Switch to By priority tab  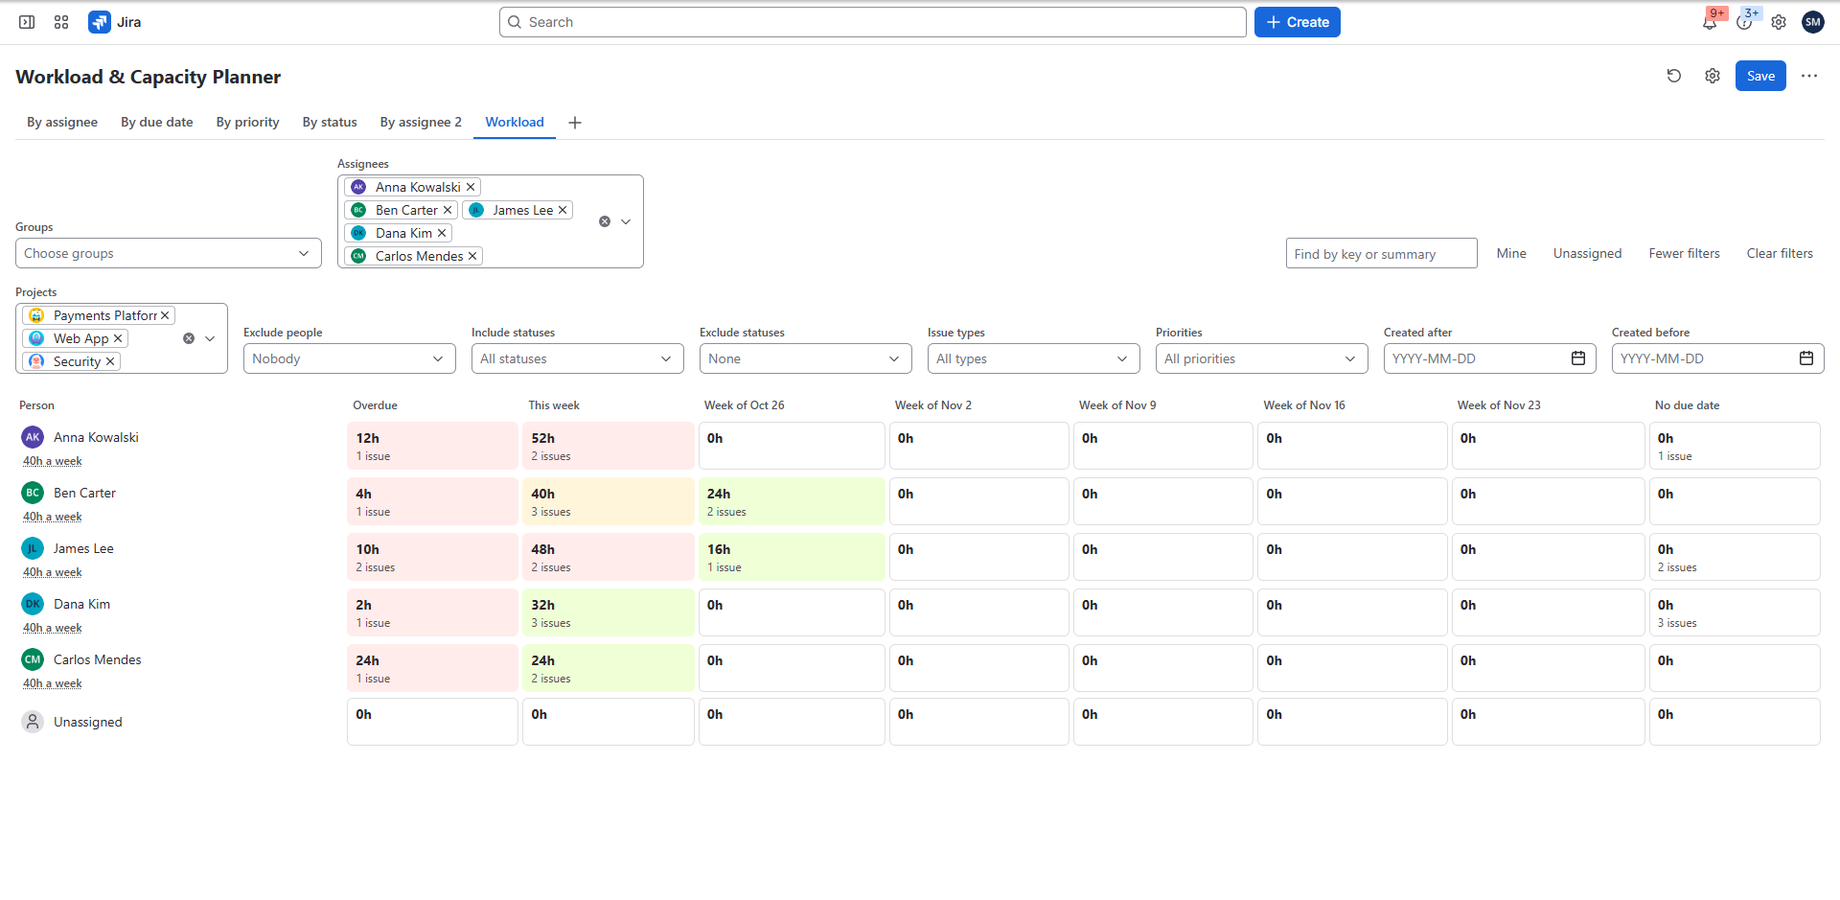248,122
